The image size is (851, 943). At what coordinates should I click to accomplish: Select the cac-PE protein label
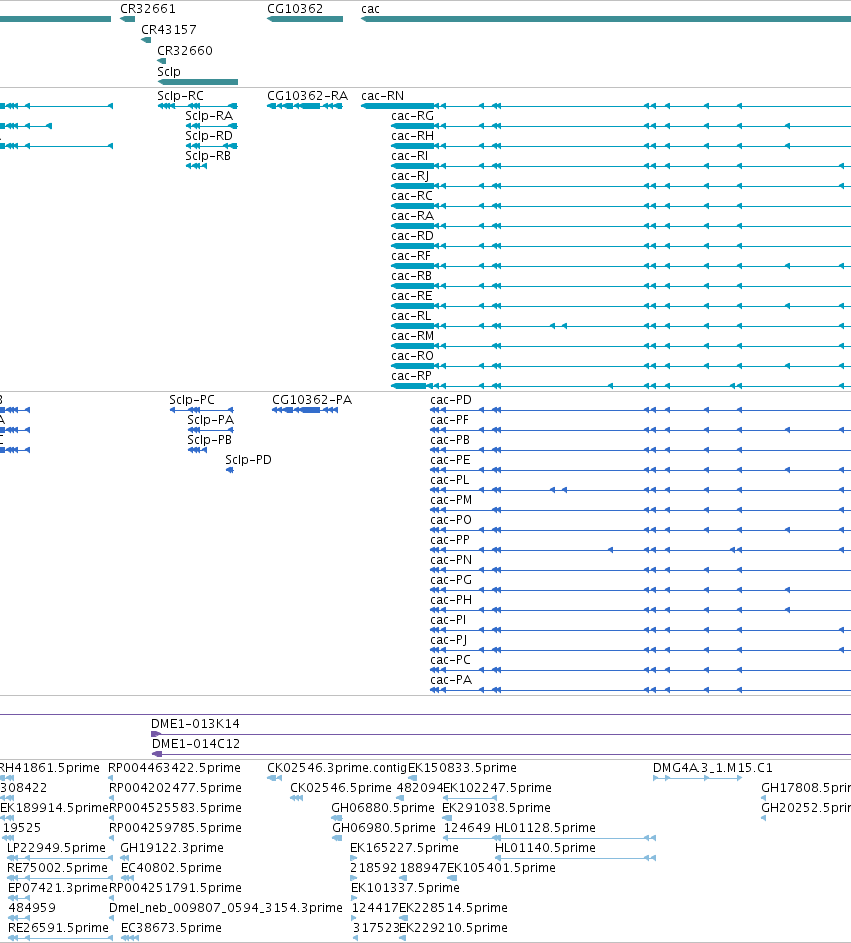450,460
